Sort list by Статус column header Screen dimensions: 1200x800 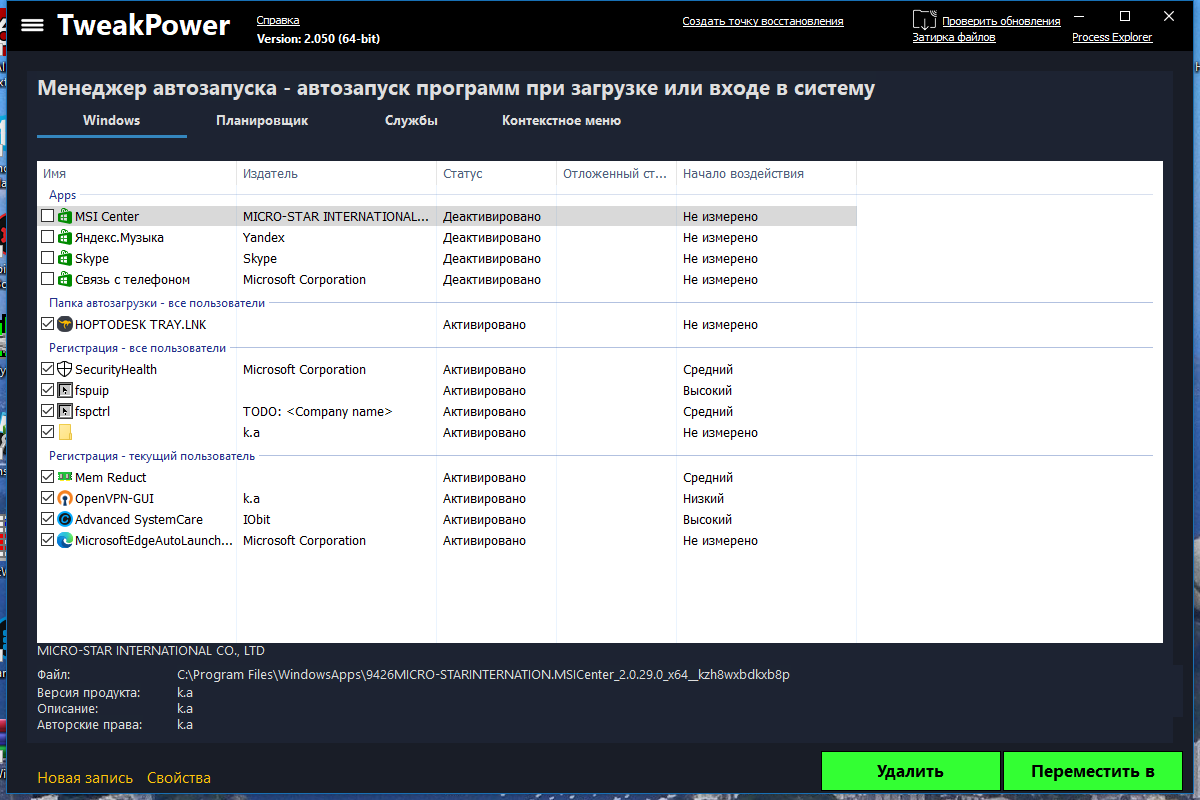click(496, 174)
